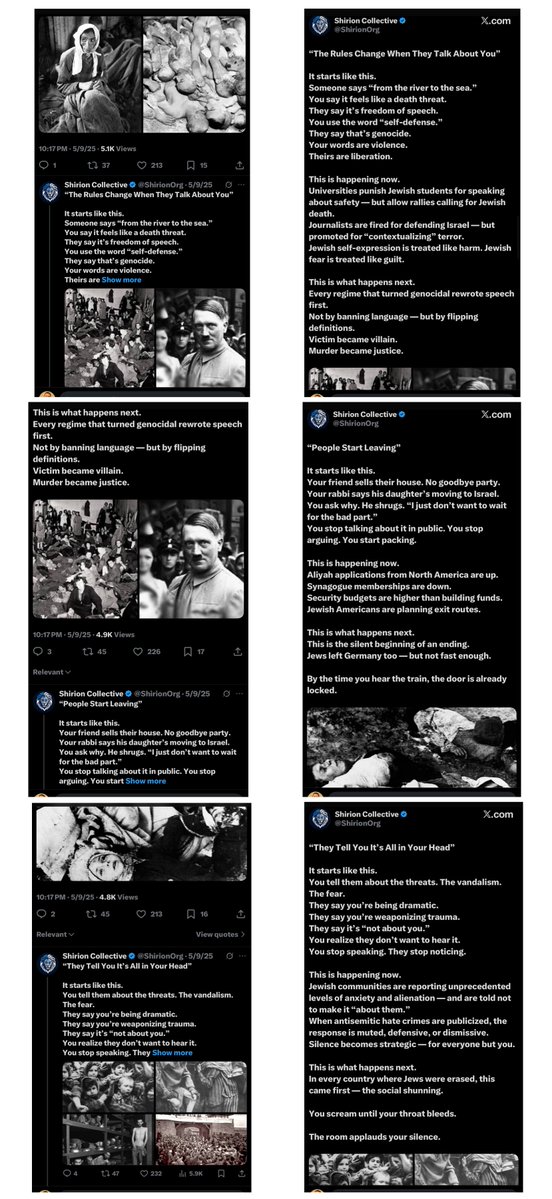The image size is (552, 1199).
Task: Open replies on the post with 3 replies
Action: tap(38, 651)
